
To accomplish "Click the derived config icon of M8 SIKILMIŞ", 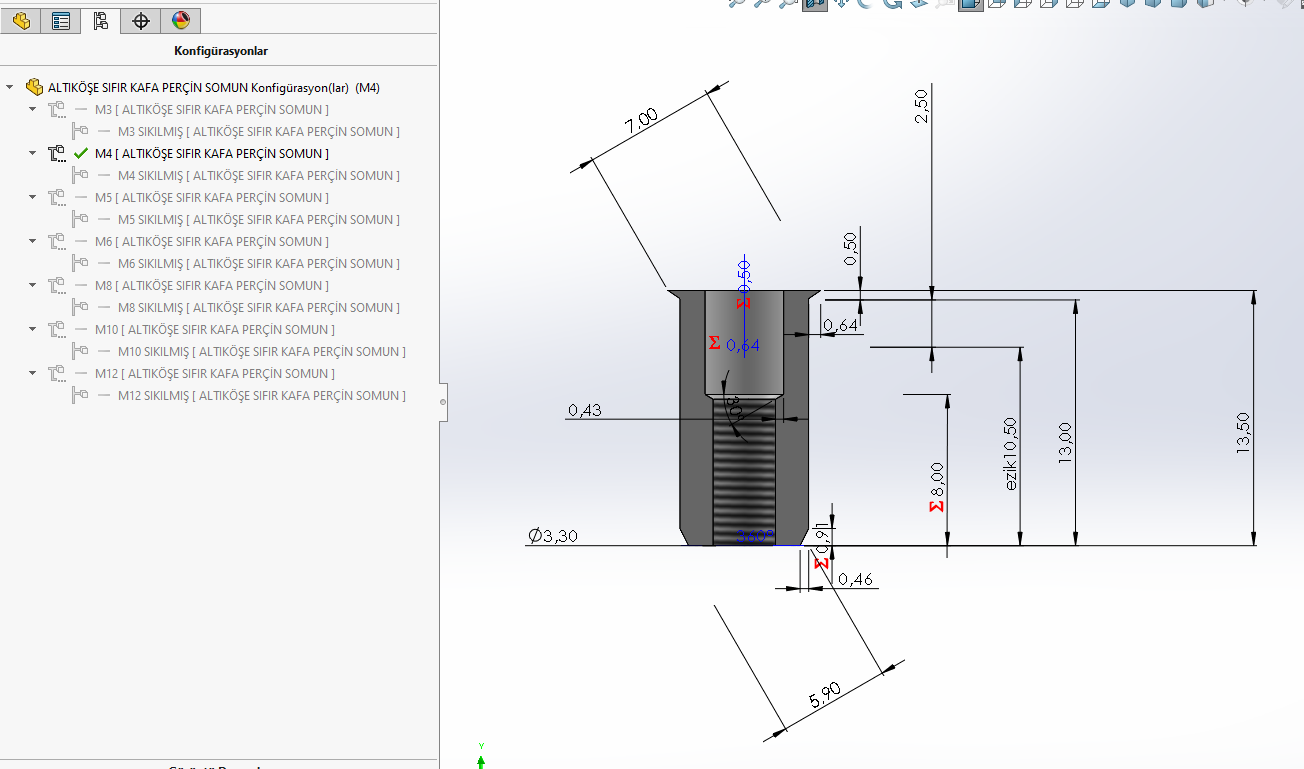I will click(x=81, y=307).
